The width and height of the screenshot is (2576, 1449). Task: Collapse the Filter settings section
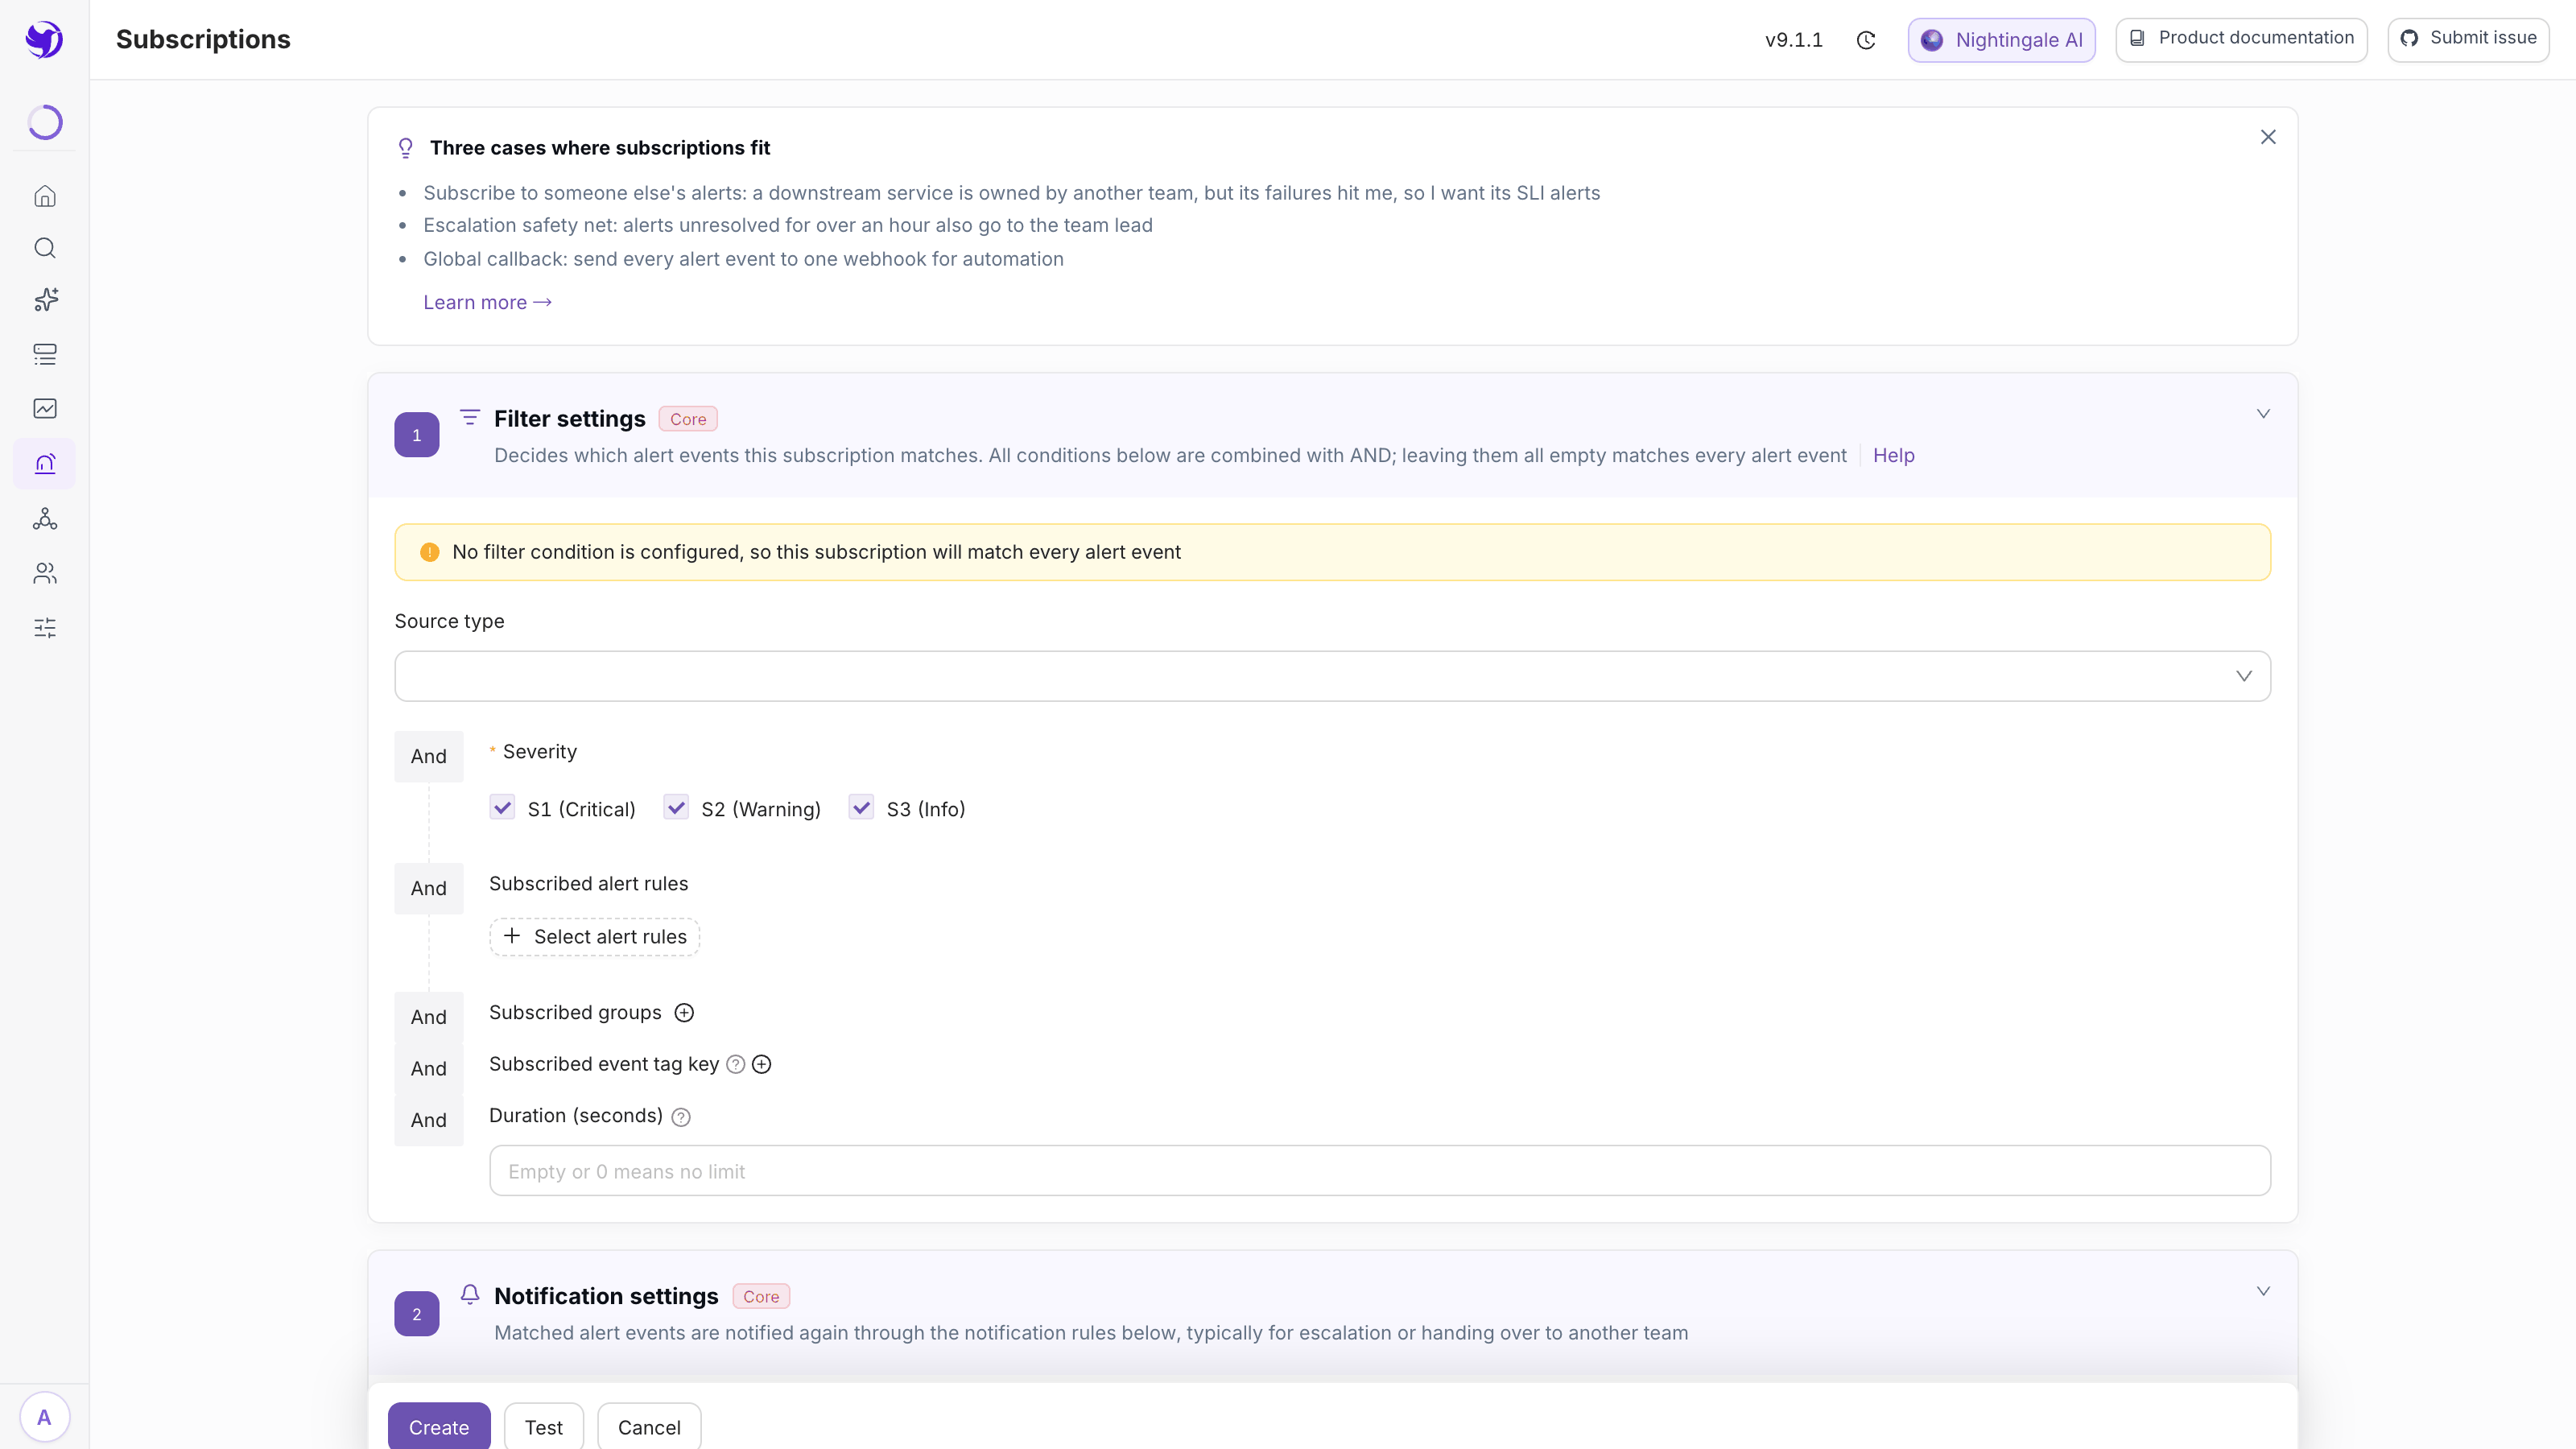pos(2263,414)
